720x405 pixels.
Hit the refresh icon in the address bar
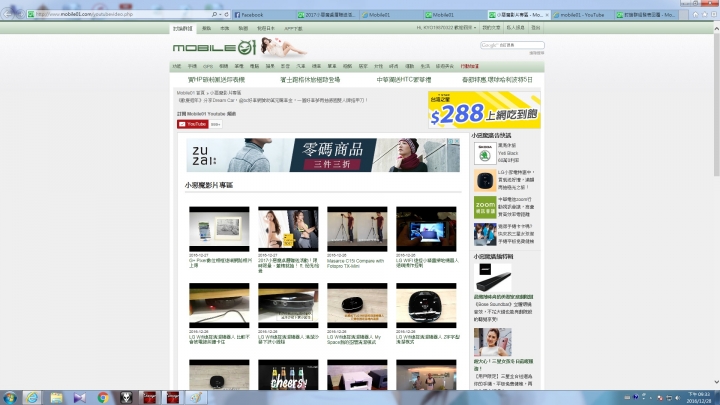[226, 15]
